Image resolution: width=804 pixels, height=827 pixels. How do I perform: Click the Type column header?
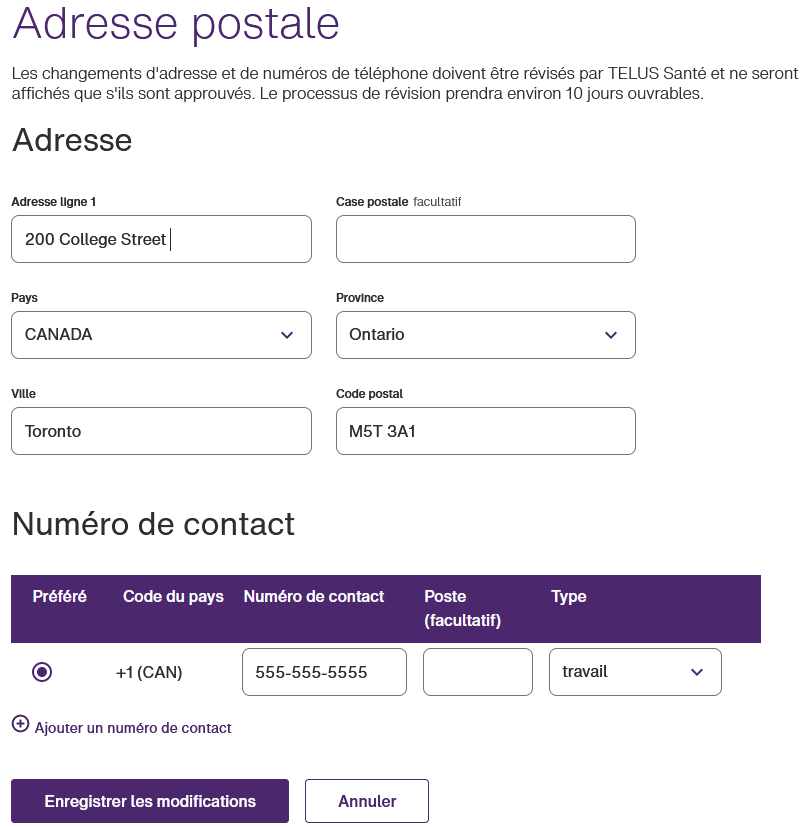(x=569, y=597)
